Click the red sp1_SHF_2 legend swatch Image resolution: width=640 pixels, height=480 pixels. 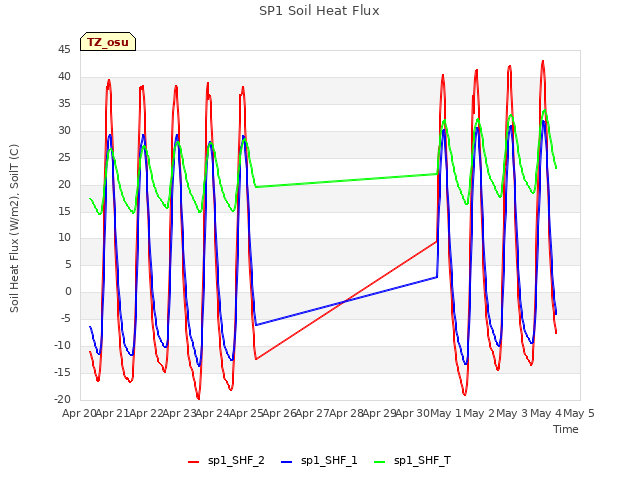pos(193,462)
